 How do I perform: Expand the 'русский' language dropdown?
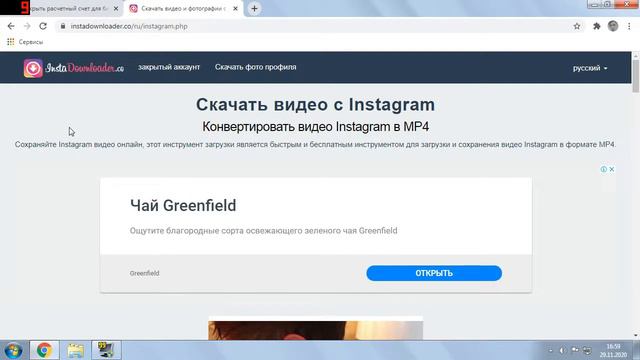click(590, 68)
